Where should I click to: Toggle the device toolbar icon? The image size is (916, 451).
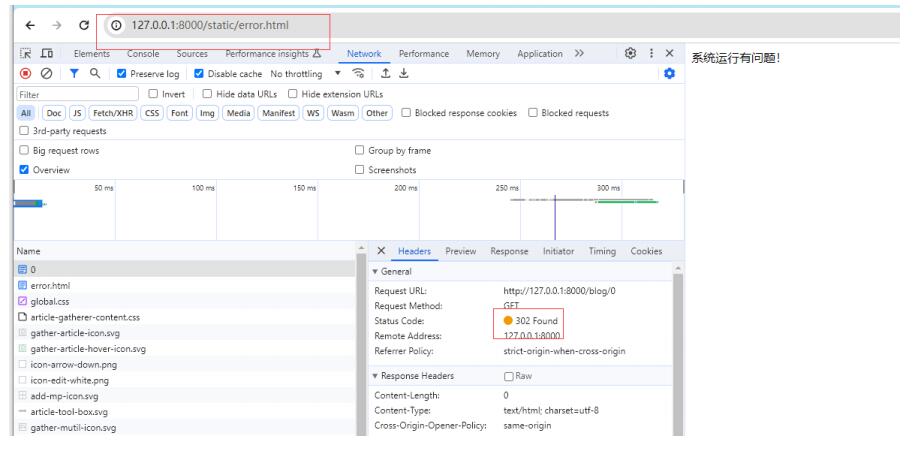46,53
